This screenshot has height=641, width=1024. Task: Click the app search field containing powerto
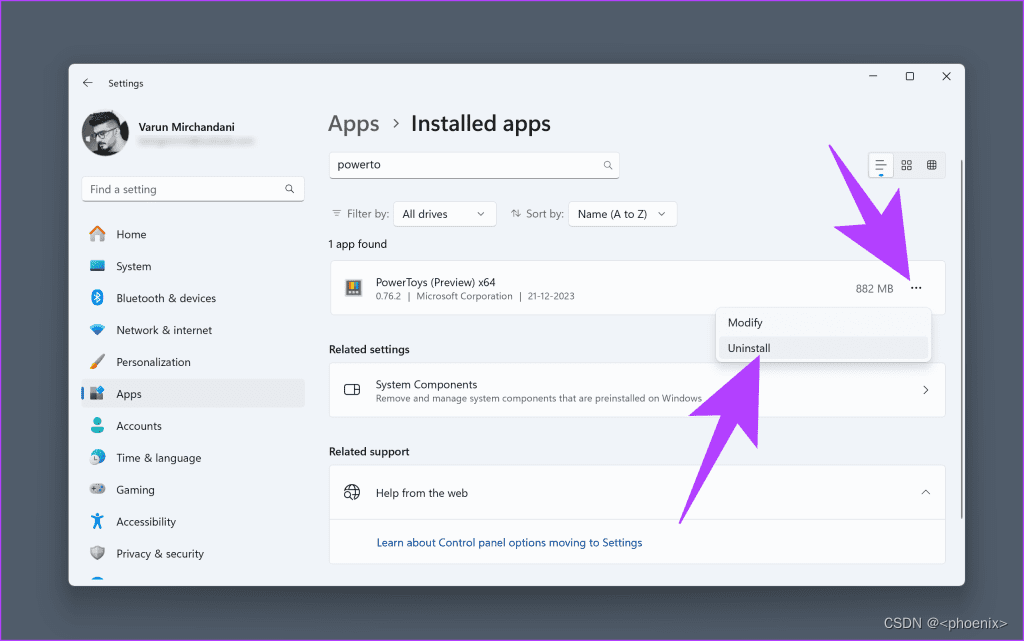pos(474,165)
